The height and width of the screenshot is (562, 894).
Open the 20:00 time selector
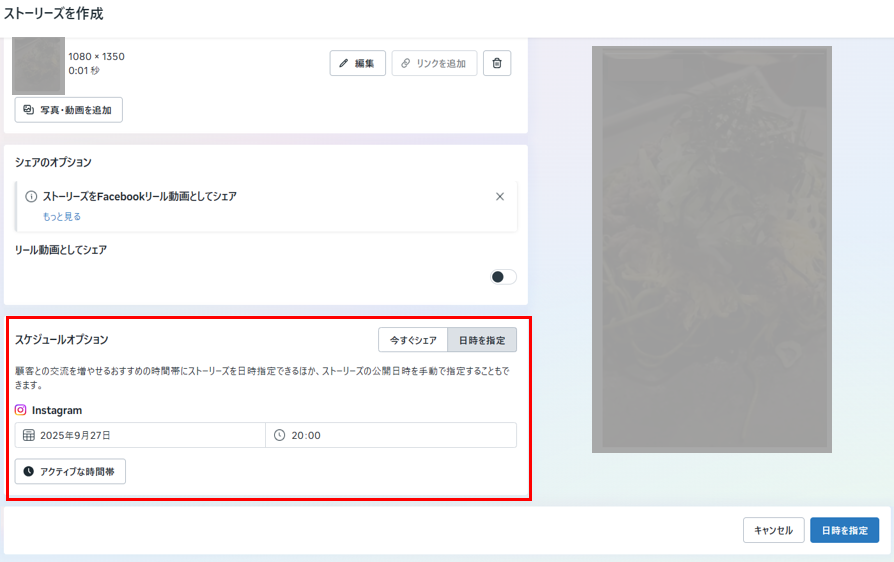click(391, 435)
